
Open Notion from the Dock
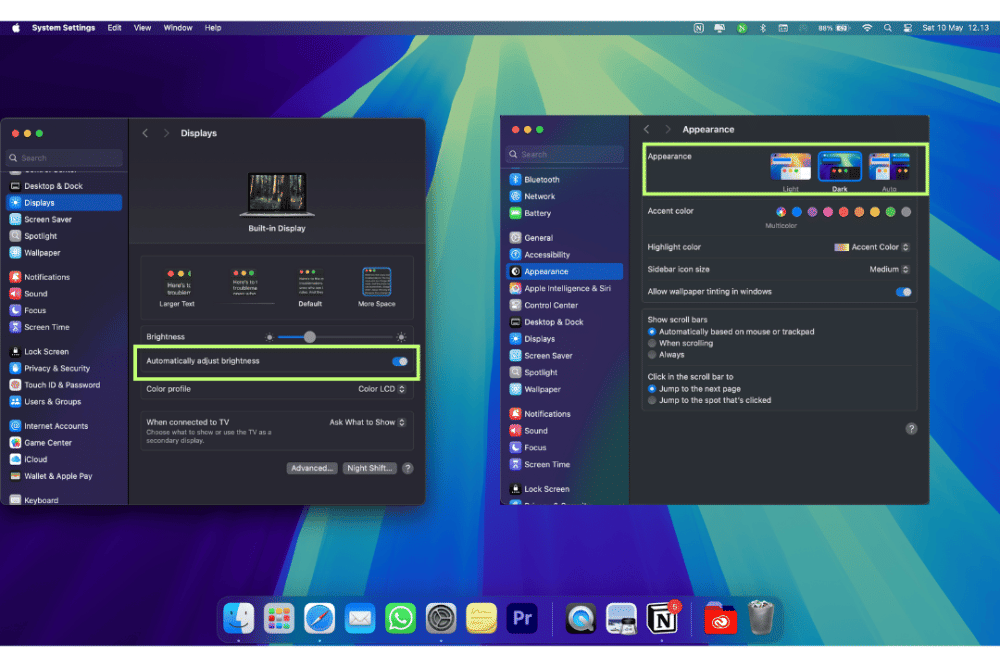click(x=662, y=619)
